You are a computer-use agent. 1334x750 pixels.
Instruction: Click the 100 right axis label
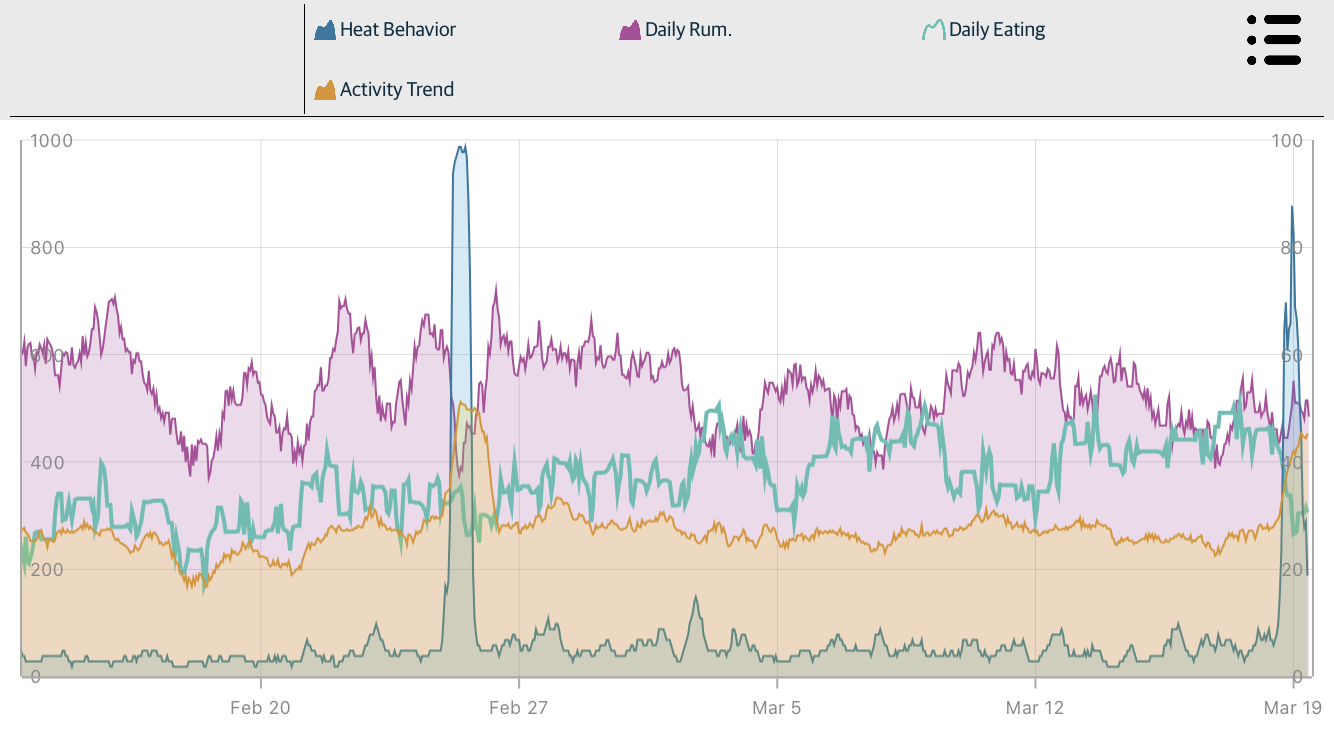[x=1286, y=141]
